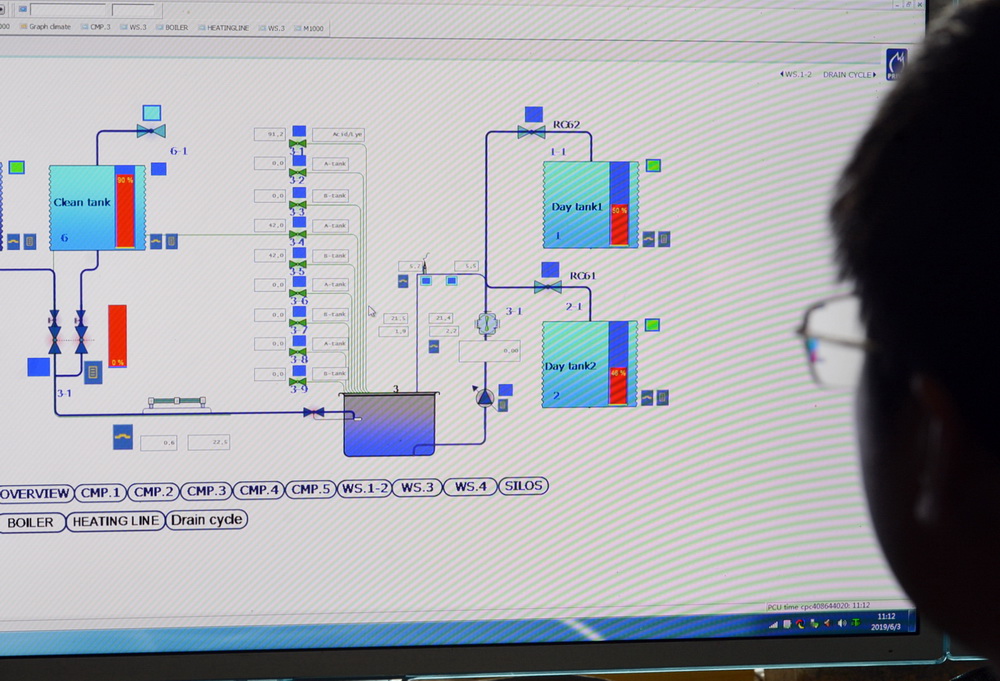Open the trend icon next to Day tank1
The image size is (1000, 681).
(x=649, y=239)
